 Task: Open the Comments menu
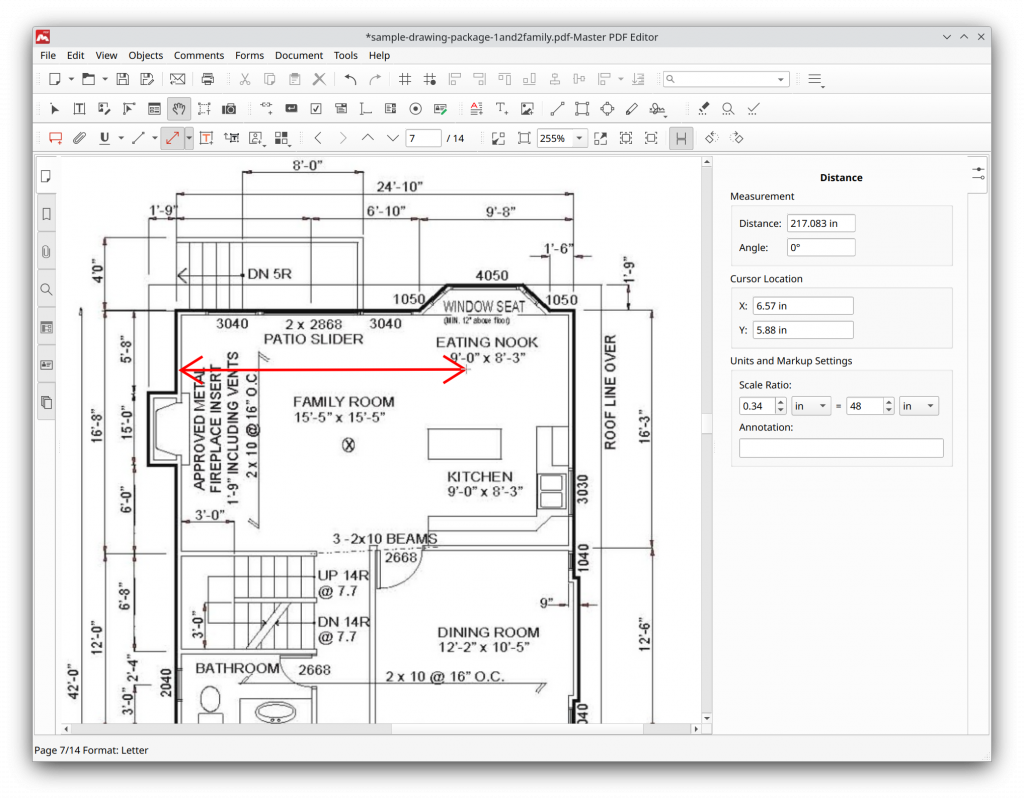199,55
